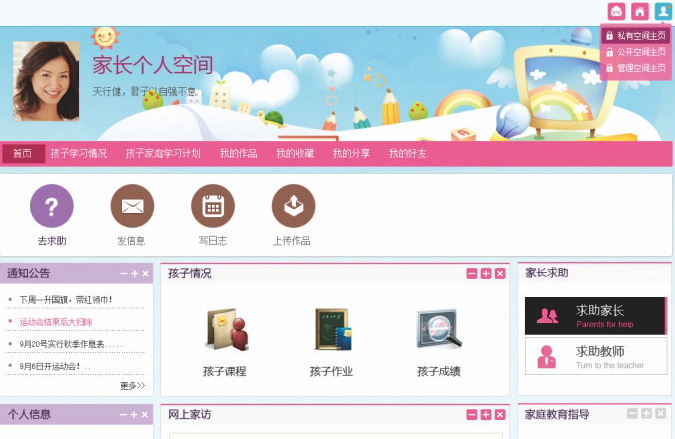
Task: Collapse the 通知公告 panel with minus
Action: [x=124, y=274]
